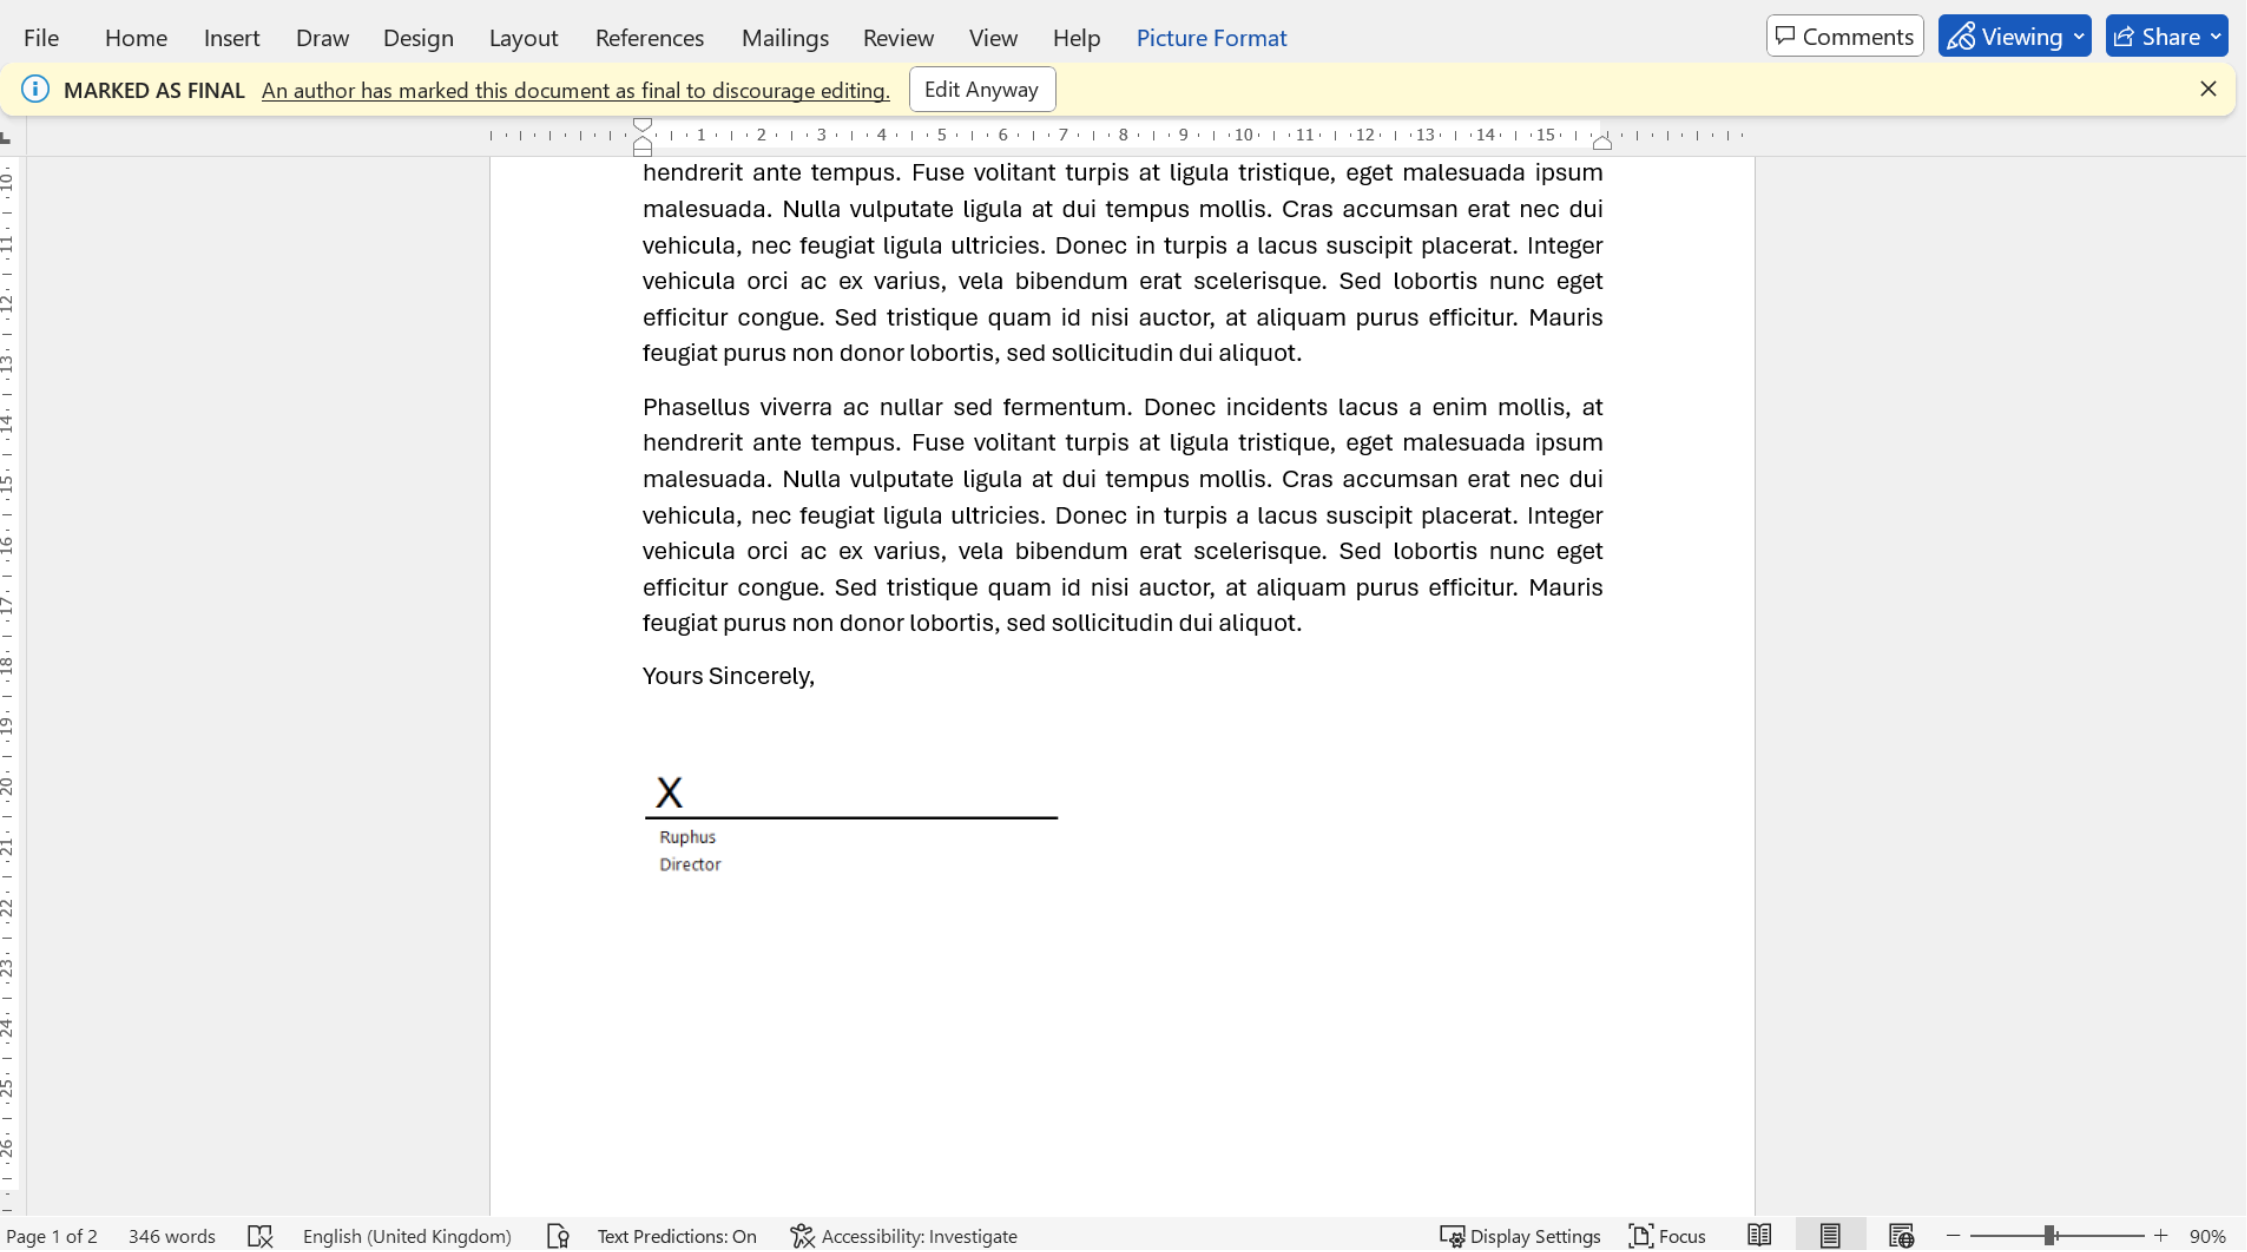
Task: Click the Edit Anyway button
Action: 981,90
